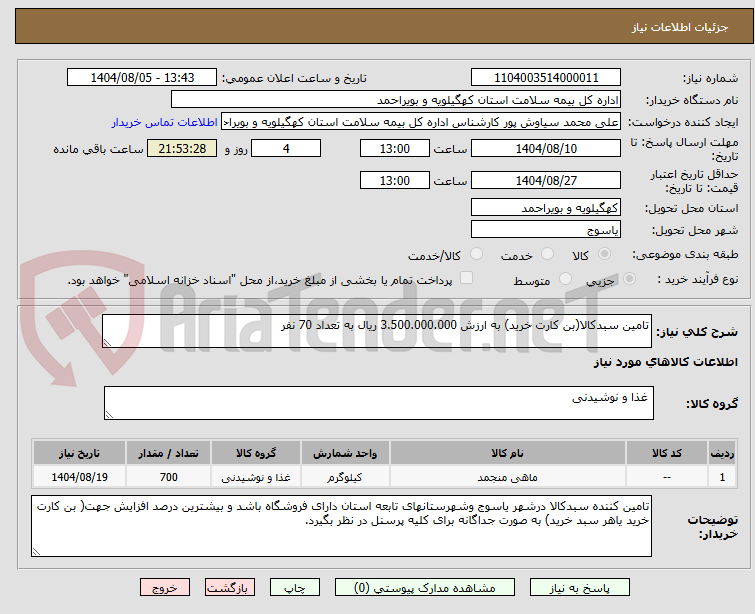Click the quantity cell 700

point(168,477)
